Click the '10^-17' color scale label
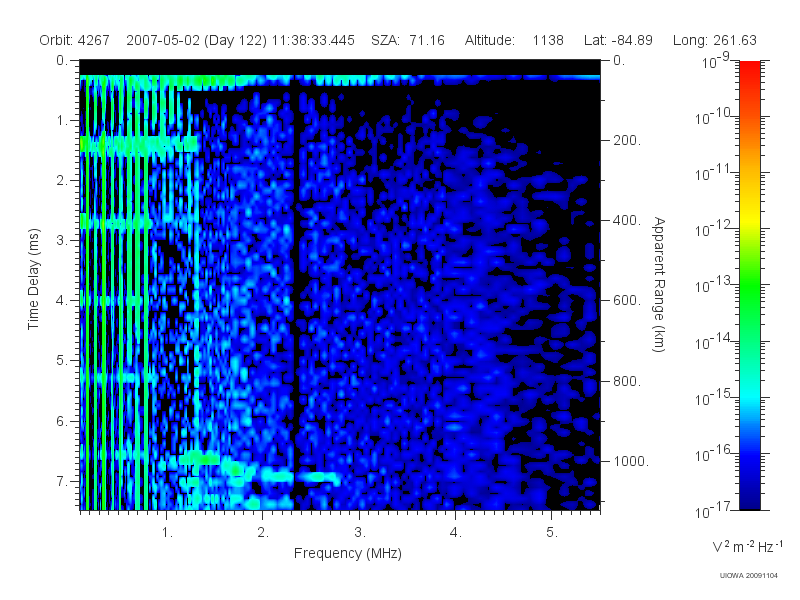The width and height of the screenshot is (800, 600). click(713, 509)
